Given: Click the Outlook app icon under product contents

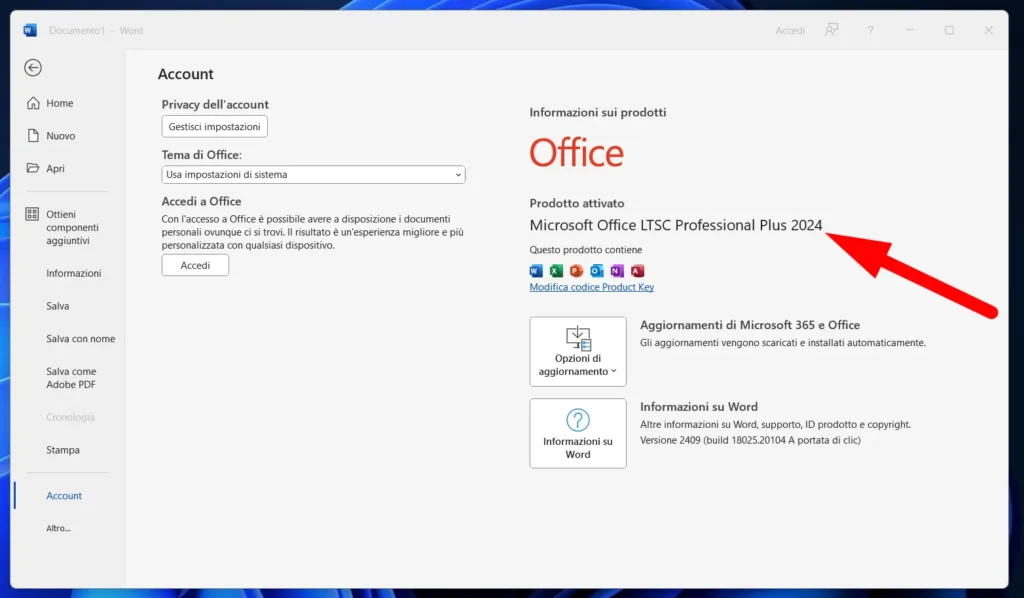Looking at the screenshot, I should tap(597, 270).
